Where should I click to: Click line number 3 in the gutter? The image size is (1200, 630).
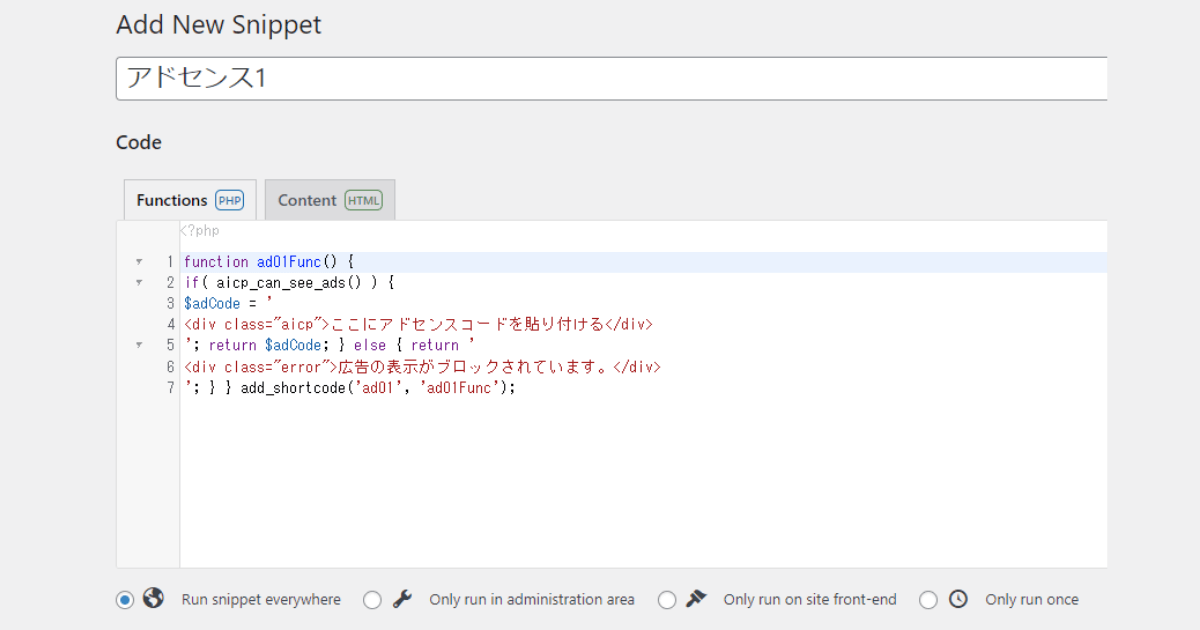[171, 303]
